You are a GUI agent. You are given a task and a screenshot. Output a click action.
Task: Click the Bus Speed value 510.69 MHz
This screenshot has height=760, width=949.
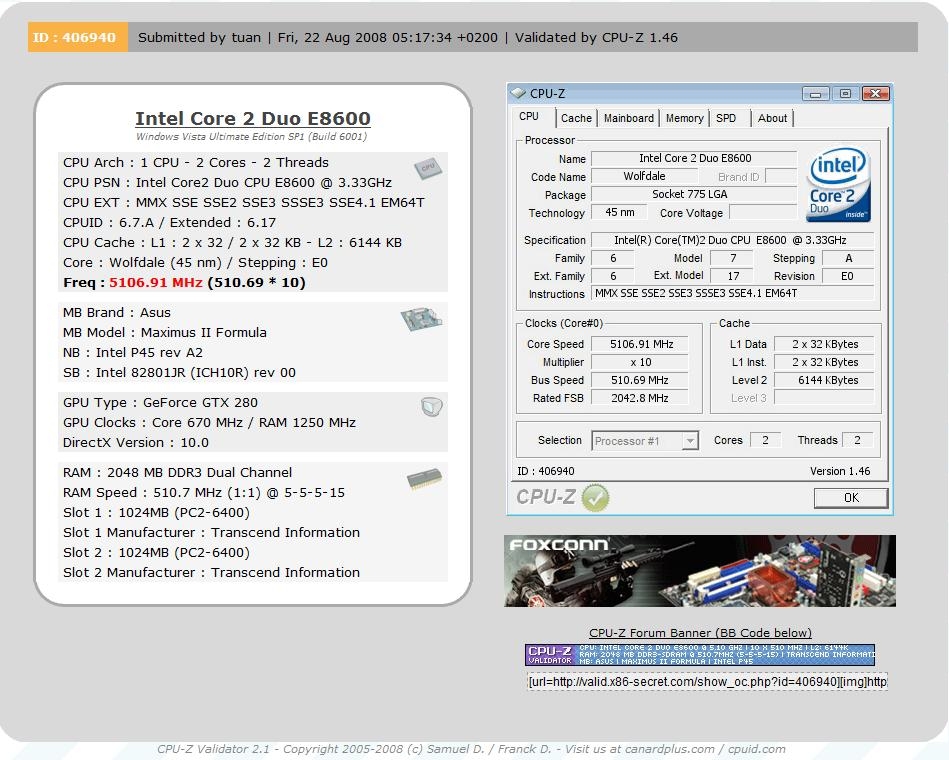641,380
